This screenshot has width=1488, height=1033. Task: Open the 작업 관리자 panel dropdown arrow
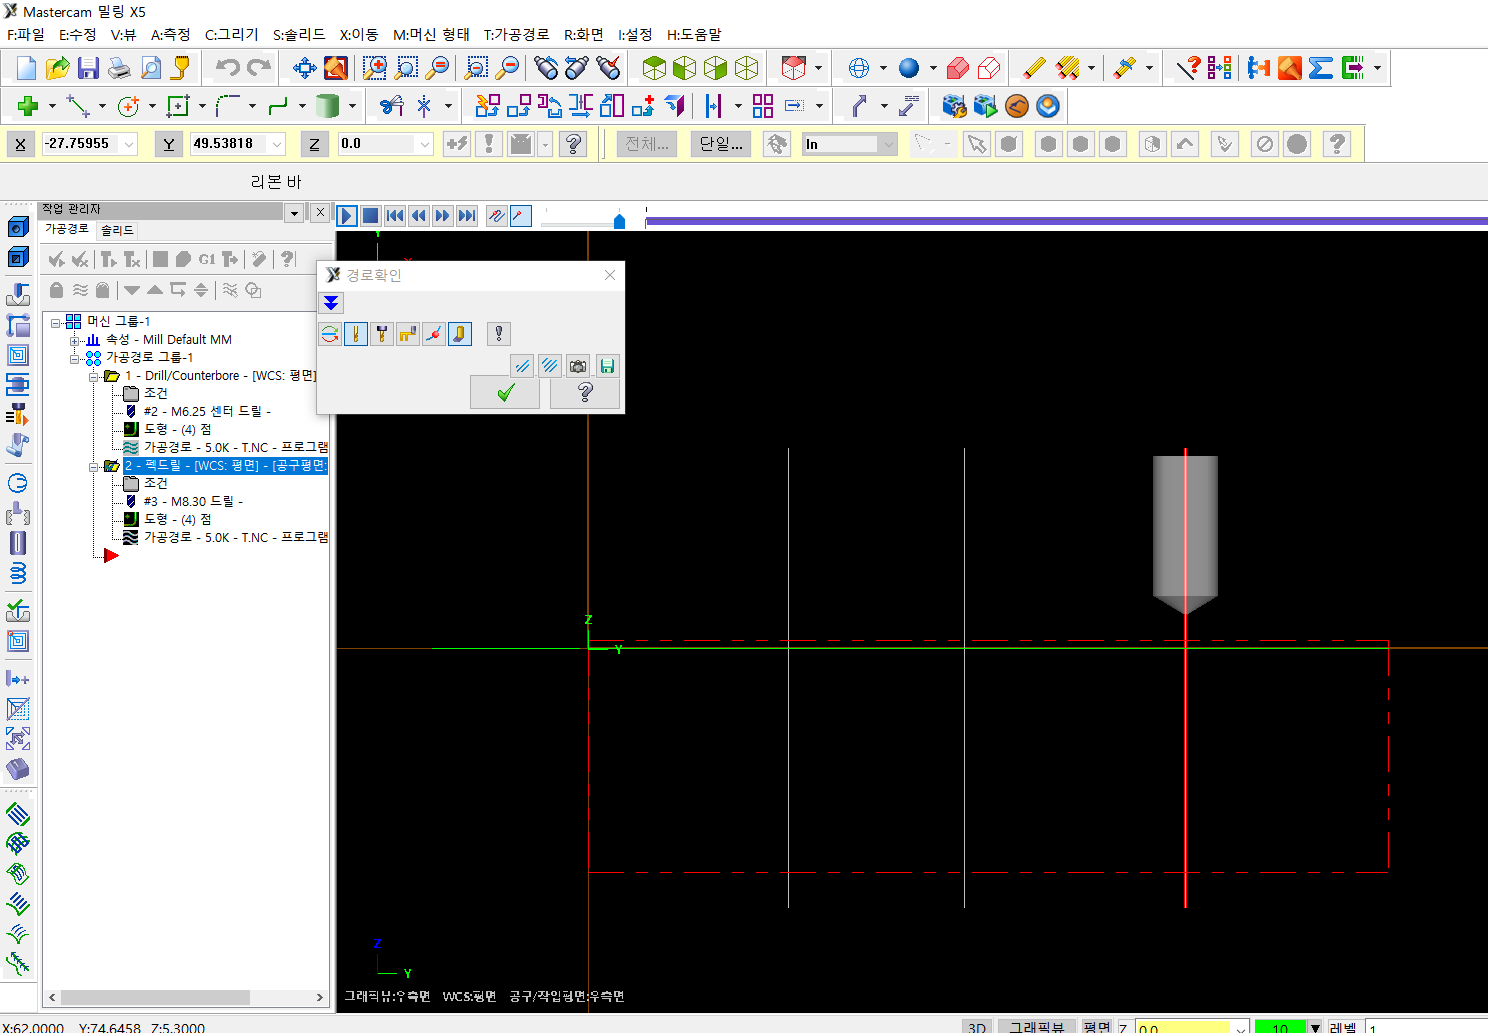[294, 213]
